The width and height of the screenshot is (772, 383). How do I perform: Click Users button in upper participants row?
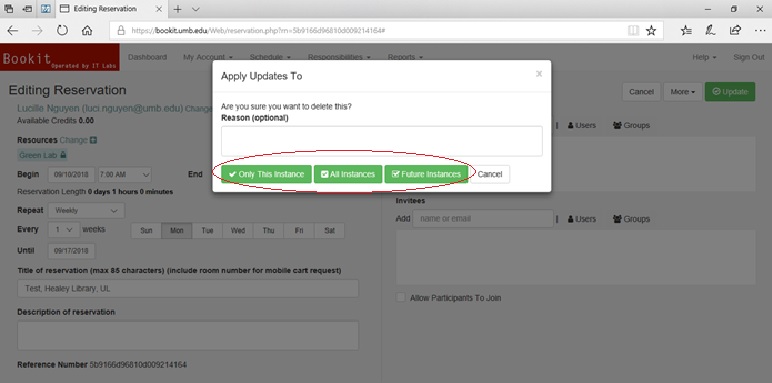(581, 126)
